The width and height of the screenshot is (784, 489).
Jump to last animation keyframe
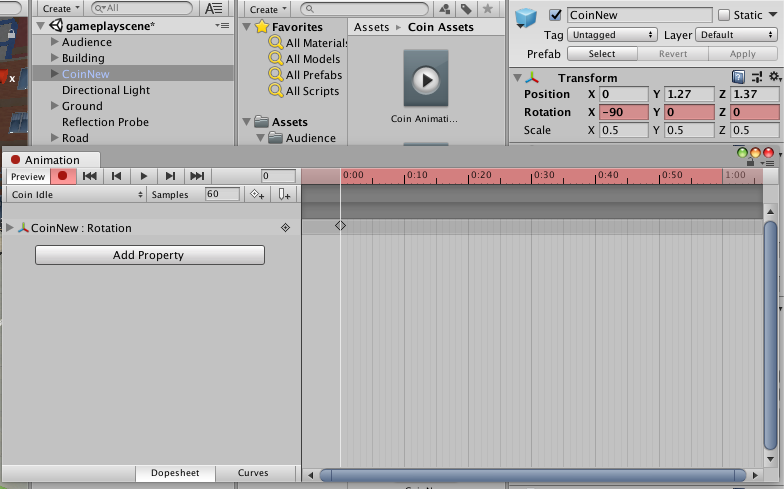(x=198, y=176)
